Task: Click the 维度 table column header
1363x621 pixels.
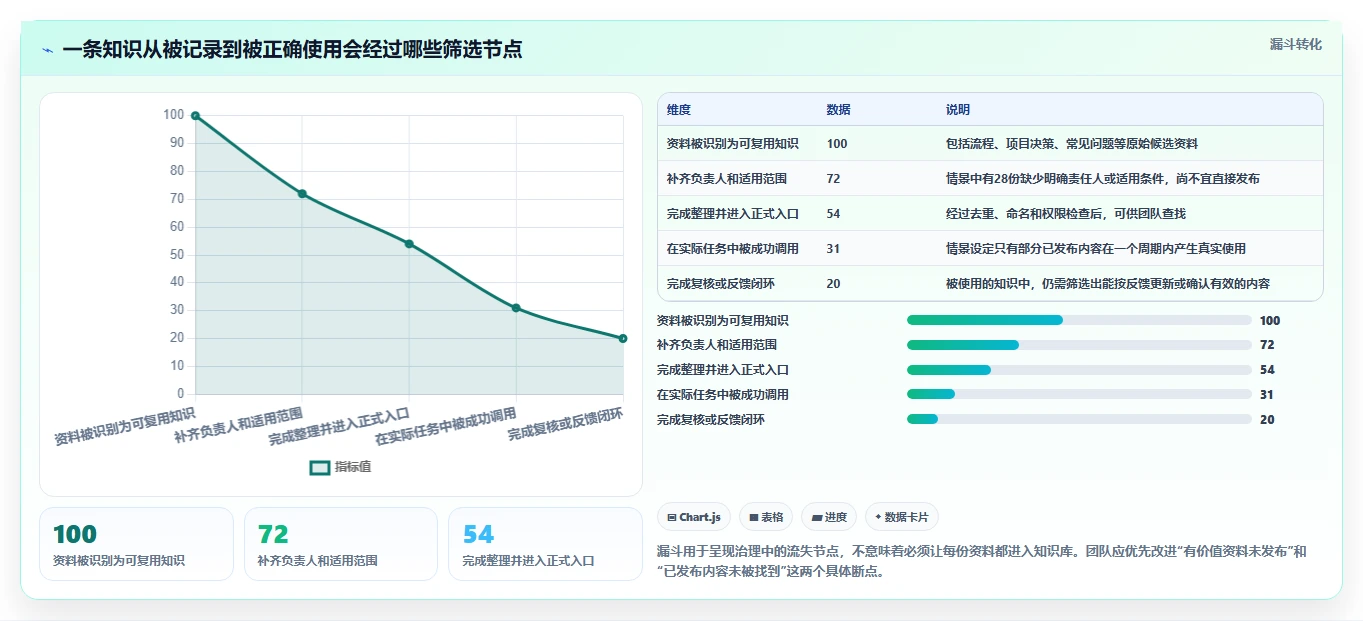Action: pos(679,110)
